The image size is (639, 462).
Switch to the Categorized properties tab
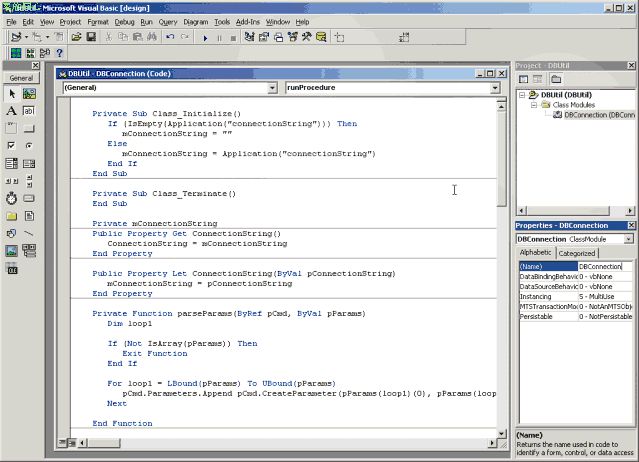(576, 253)
